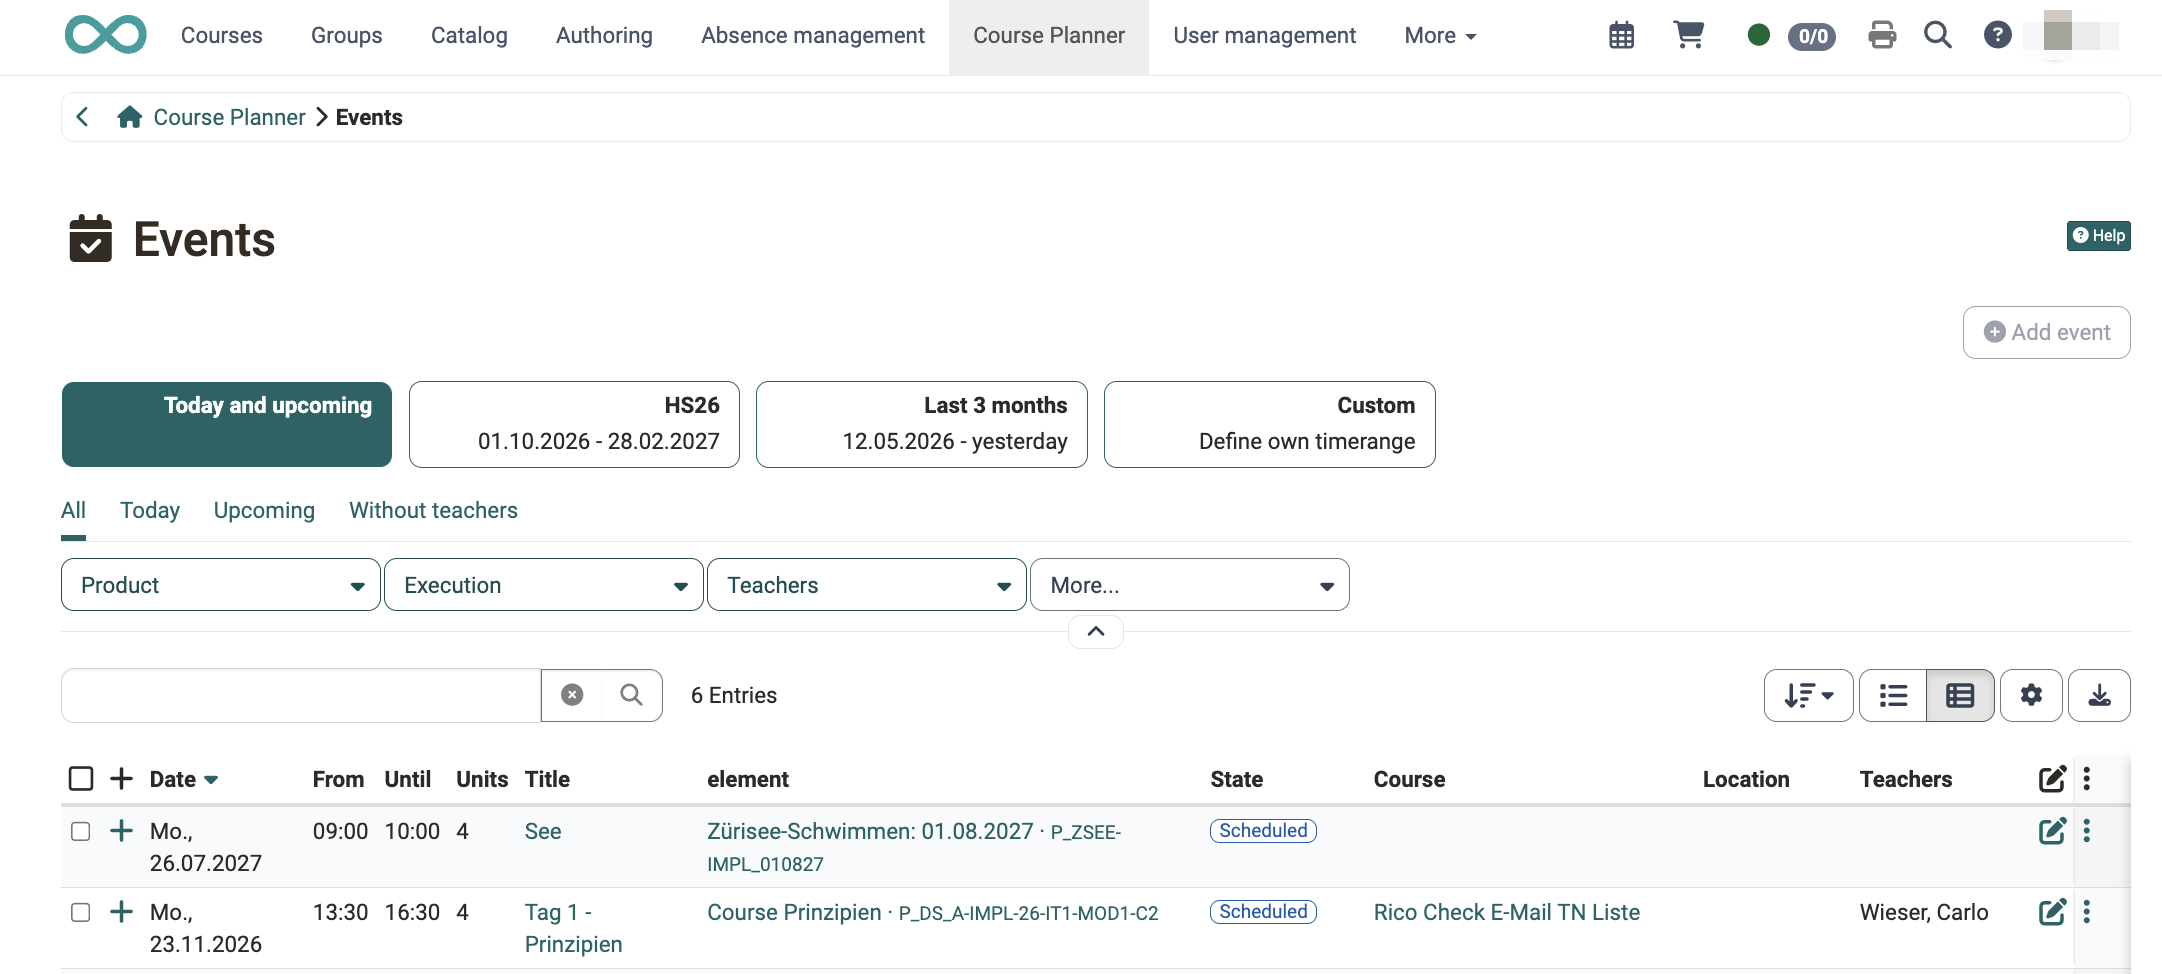The height and width of the screenshot is (974, 2162).
Task: Click the green online status dot
Action: coord(1758,35)
